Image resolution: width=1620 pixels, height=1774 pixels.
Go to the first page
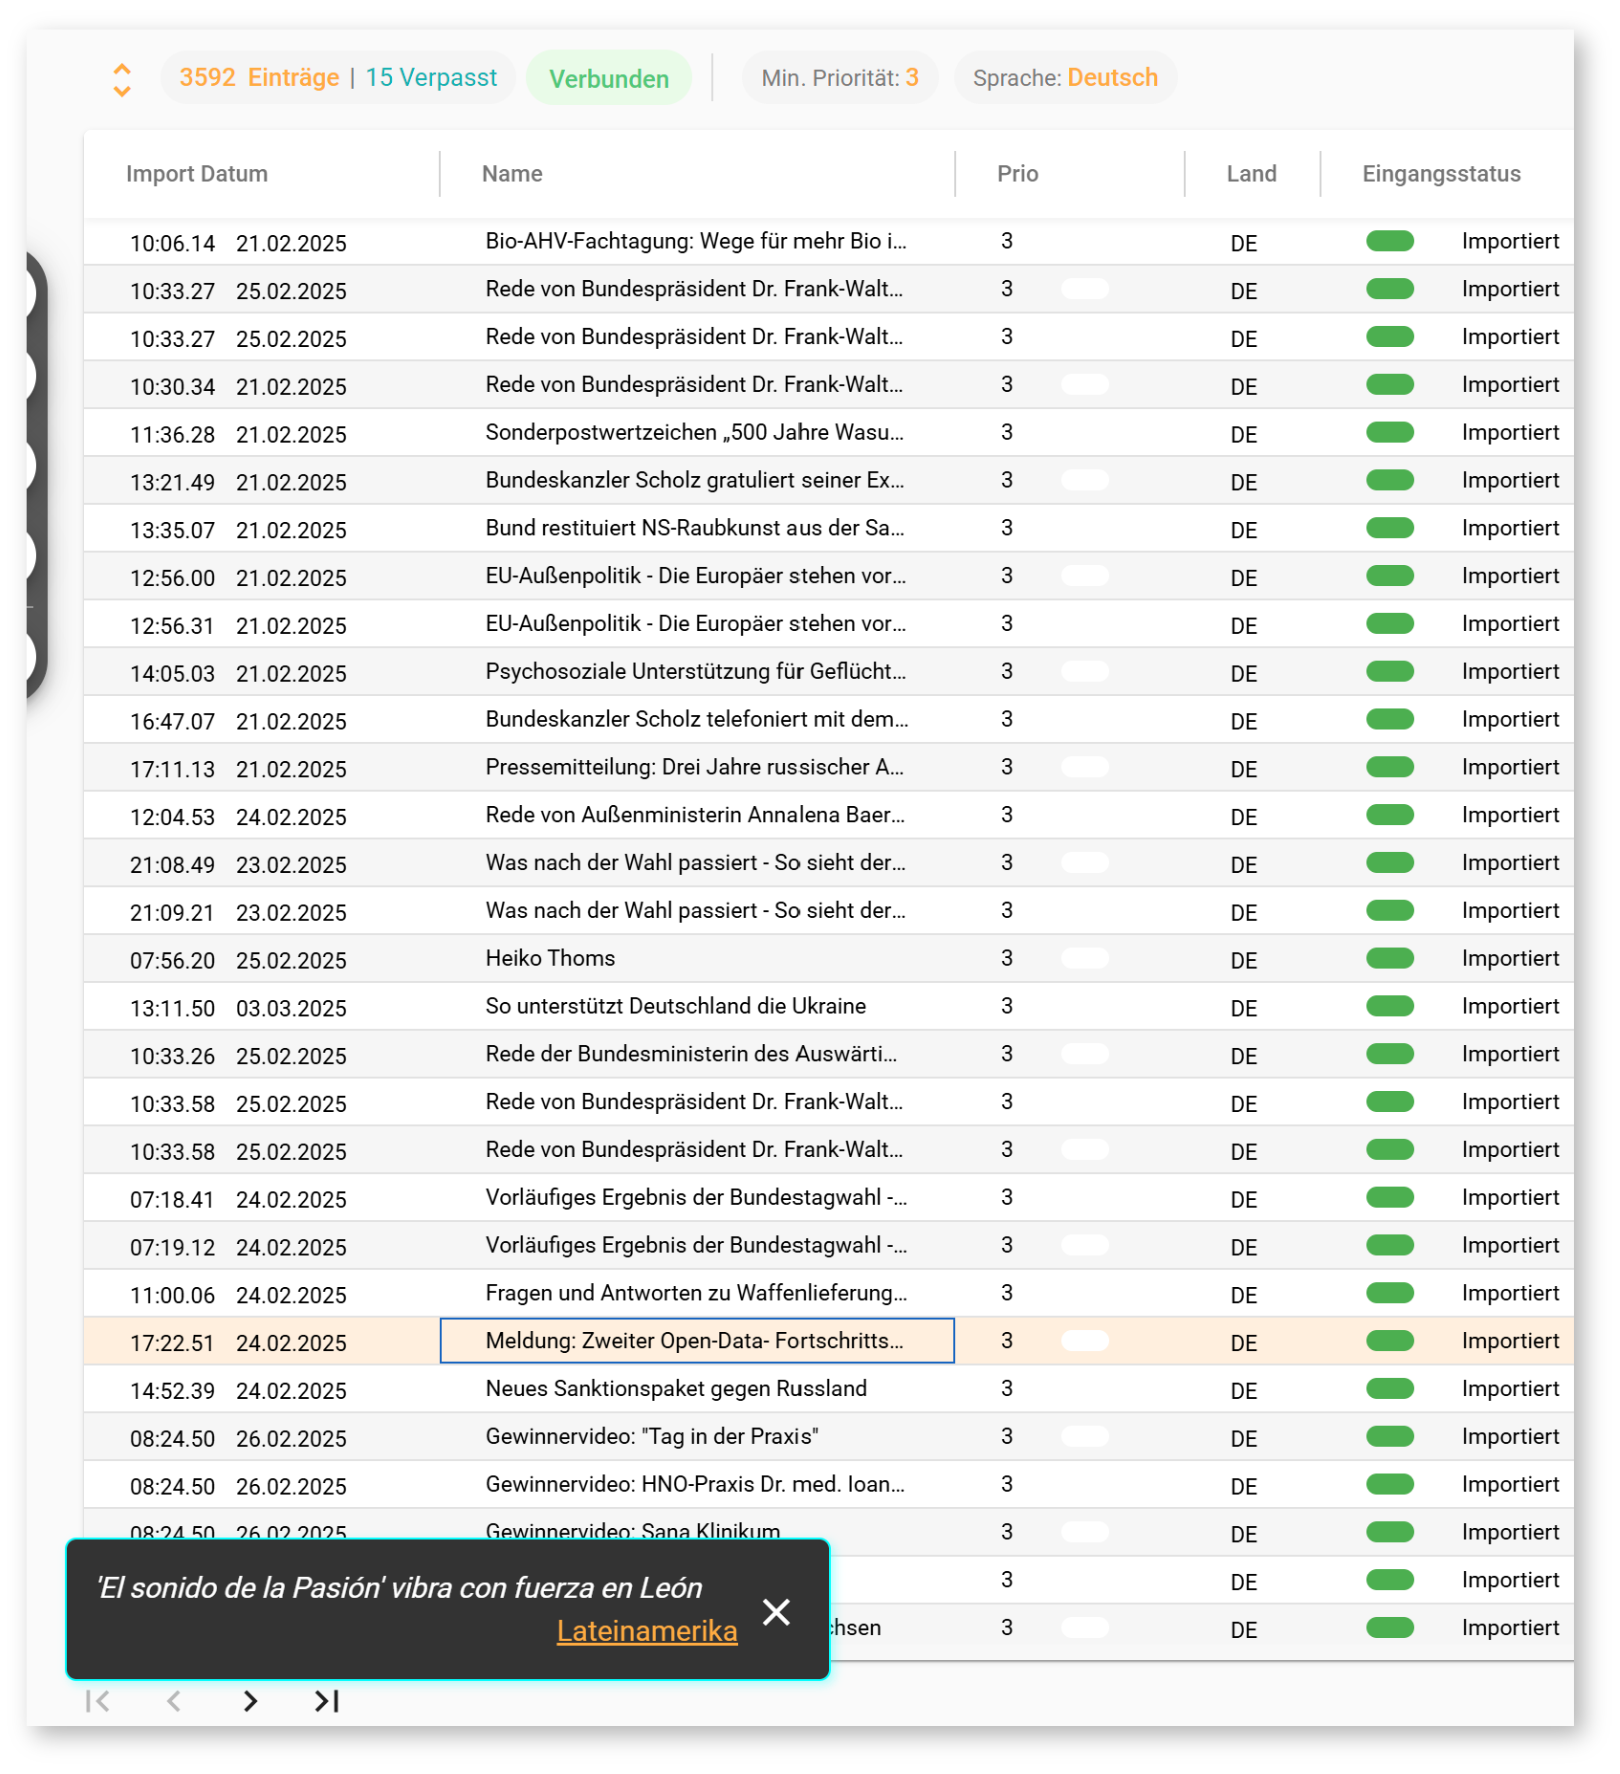[x=98, y=1700]
